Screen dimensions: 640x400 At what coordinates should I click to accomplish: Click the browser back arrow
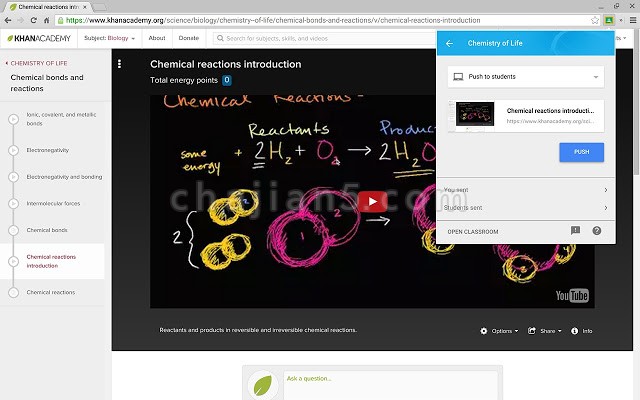coord(8,20)
